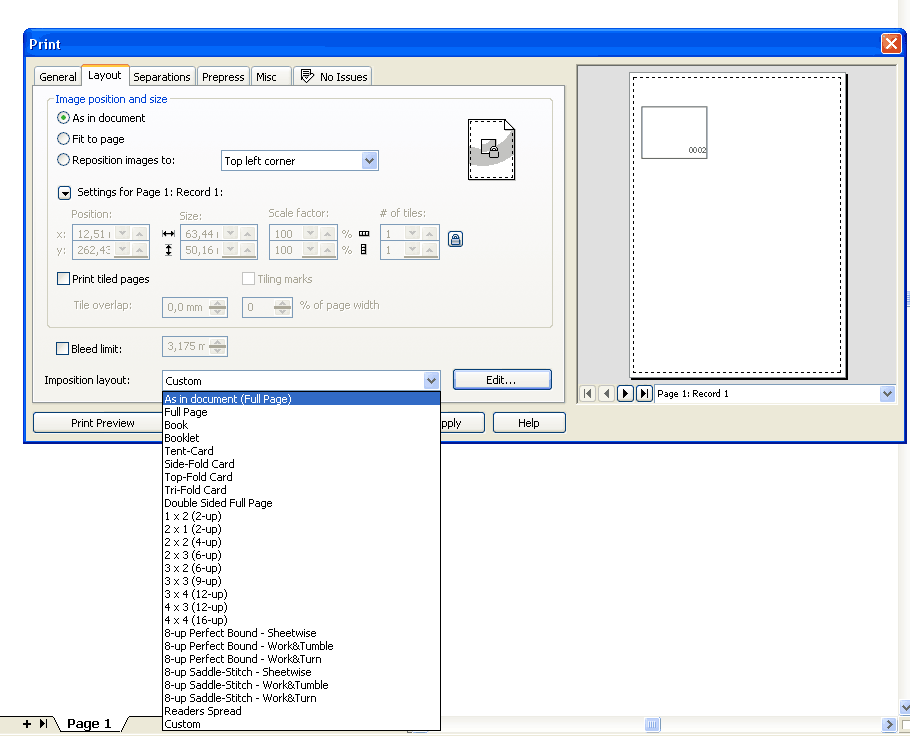Pick the Tent-Card layout

301,451
